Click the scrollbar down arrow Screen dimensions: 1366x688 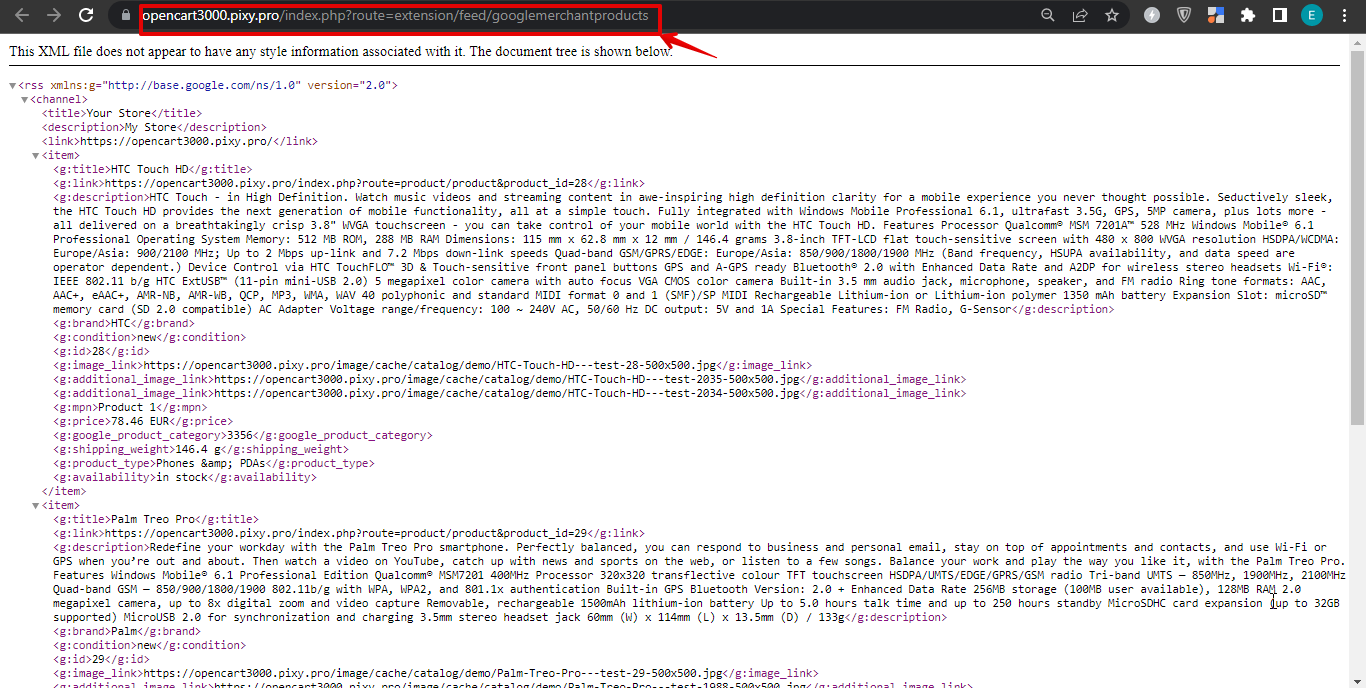click(x=1357, y=680)
